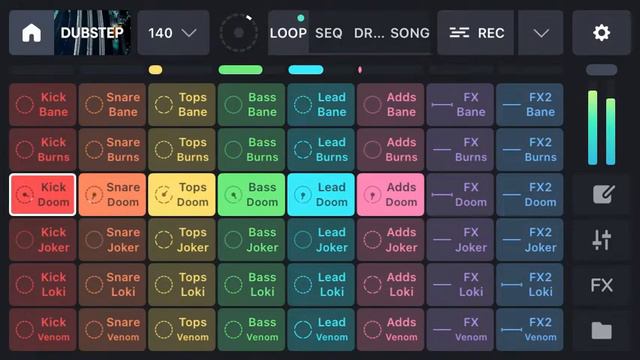Screen dimensions: 640x360
Task: Click the green Bass column level indicator
Action: pyautogui.click(x=240, y=70)
